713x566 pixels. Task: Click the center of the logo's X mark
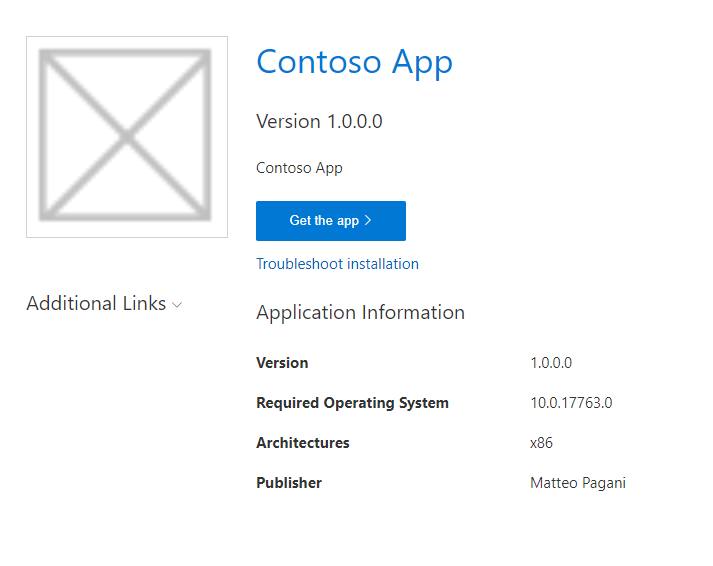point(126,134)
